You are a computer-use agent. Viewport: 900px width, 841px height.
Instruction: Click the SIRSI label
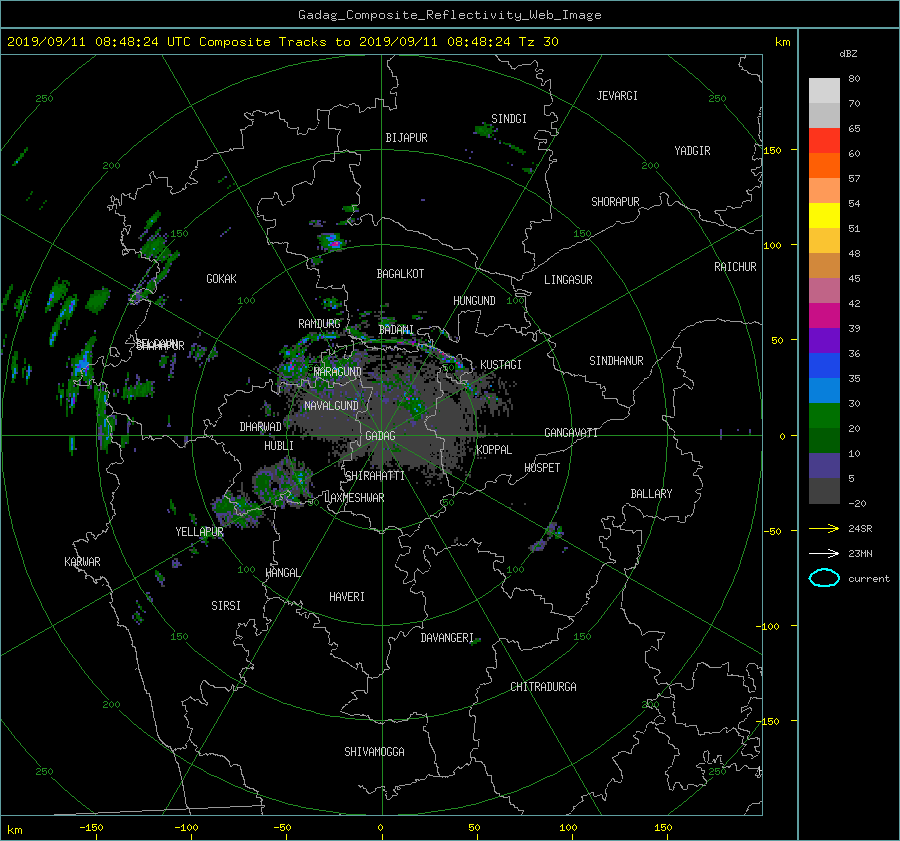(226, 606)
